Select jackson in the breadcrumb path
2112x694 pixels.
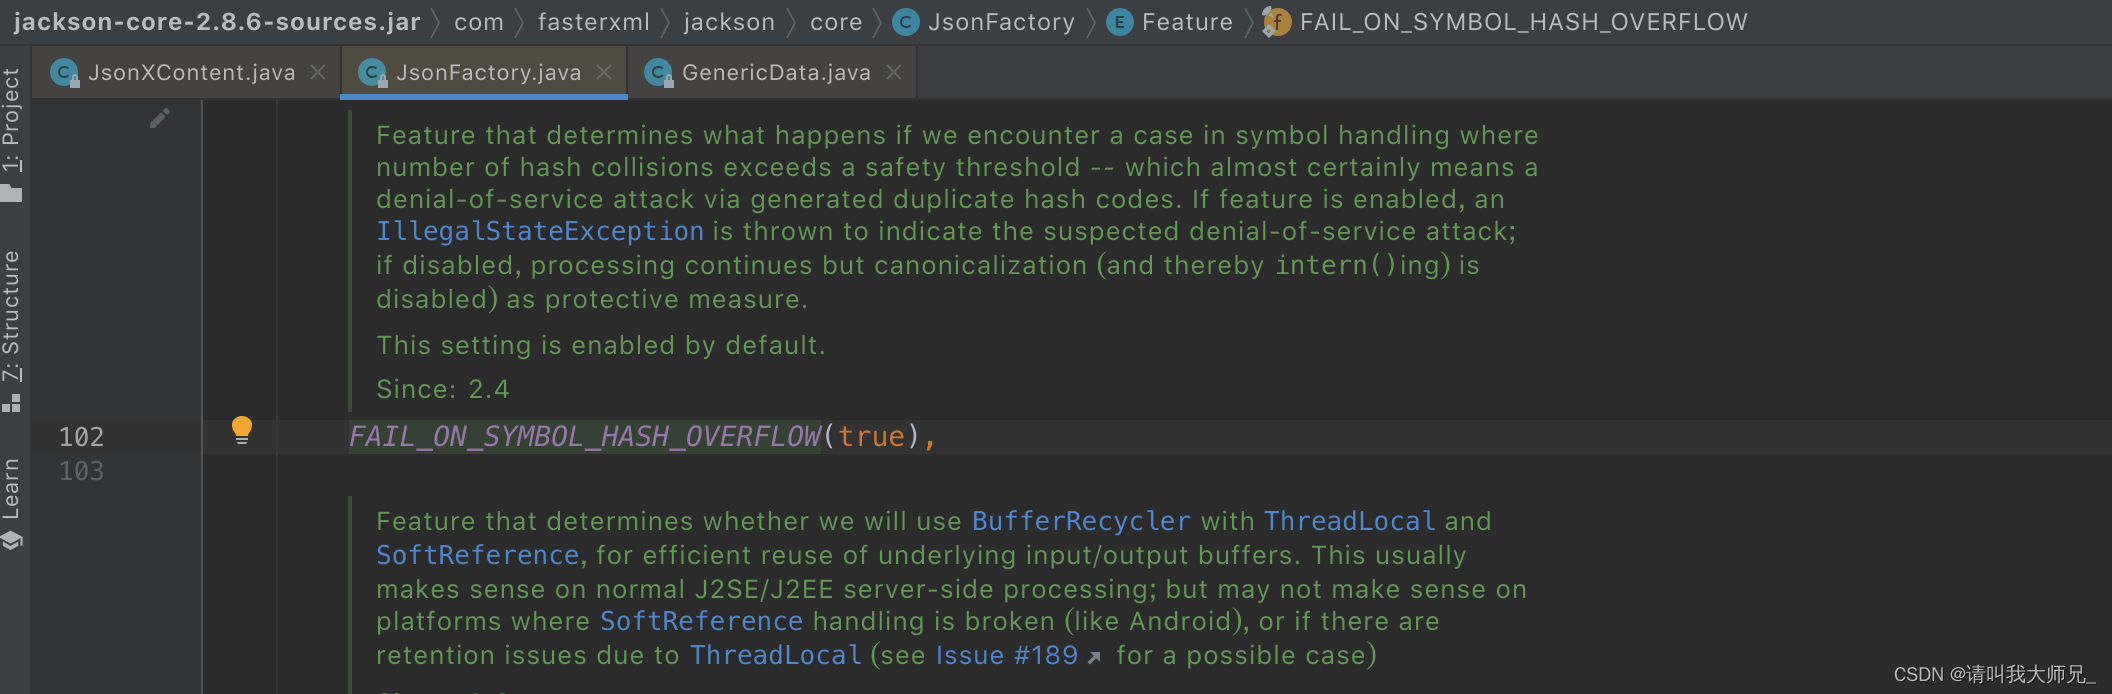click(x=728, y=21)
